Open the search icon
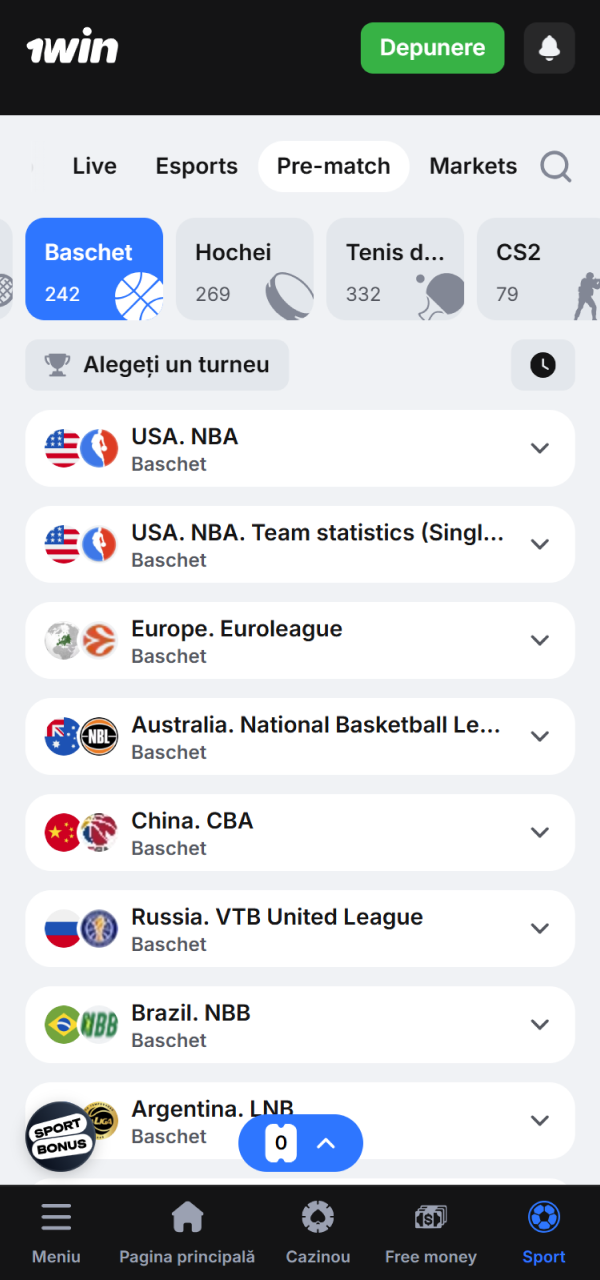The image size is (600, 1280). (555, 166)
